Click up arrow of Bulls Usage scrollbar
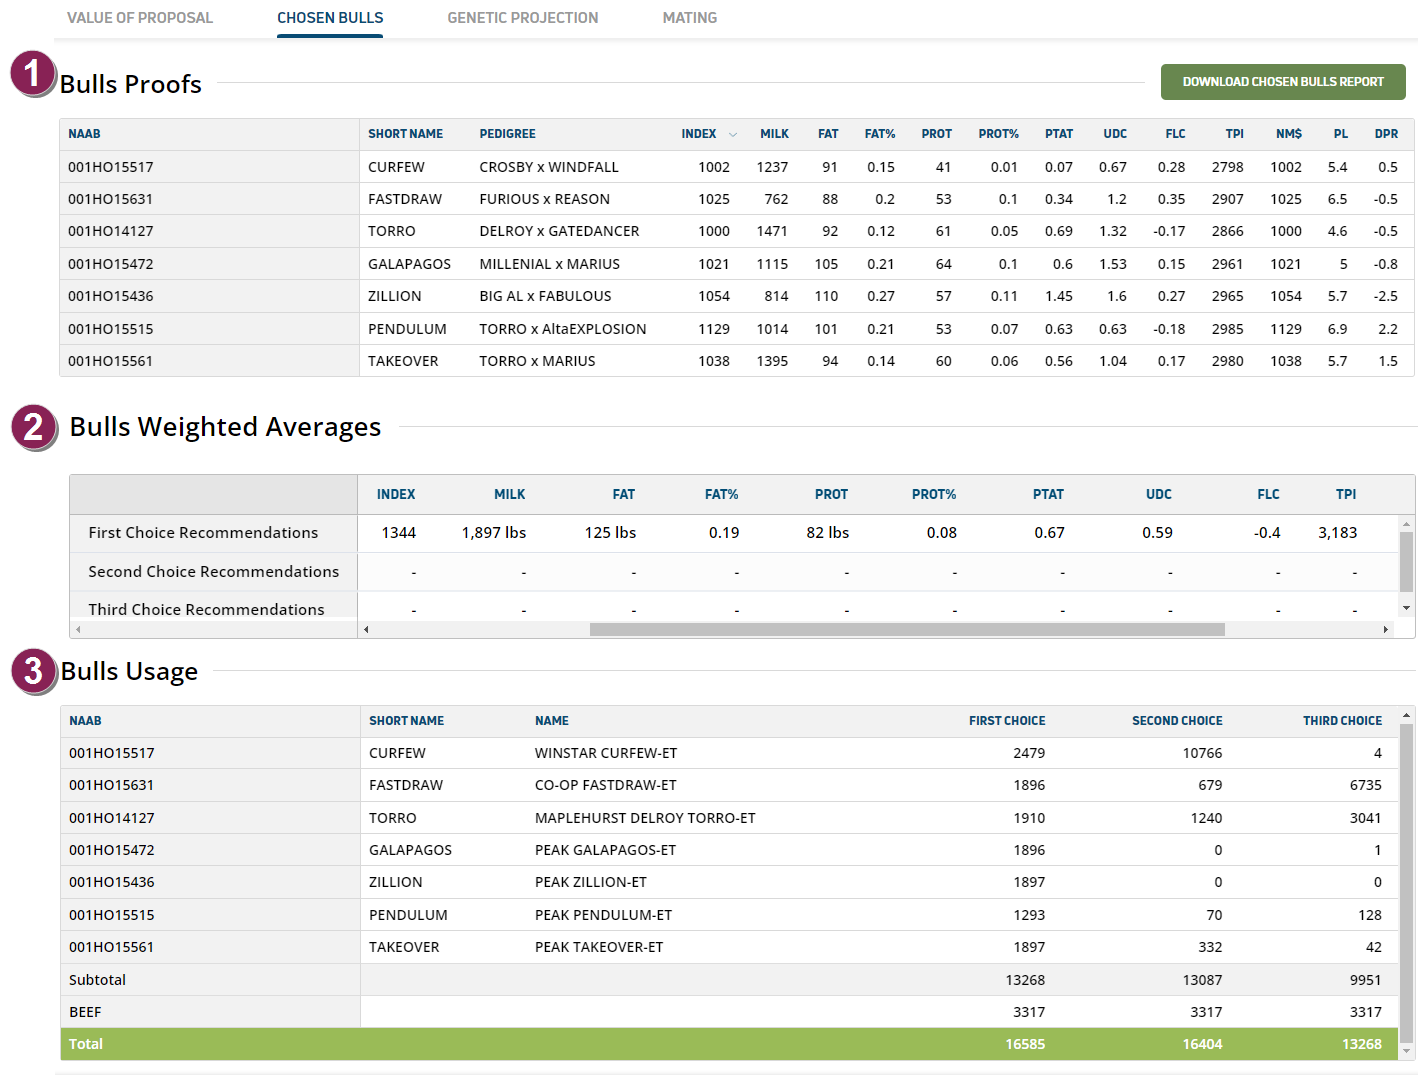Screen dimensions: 1418x1075 click(1406, 716)
